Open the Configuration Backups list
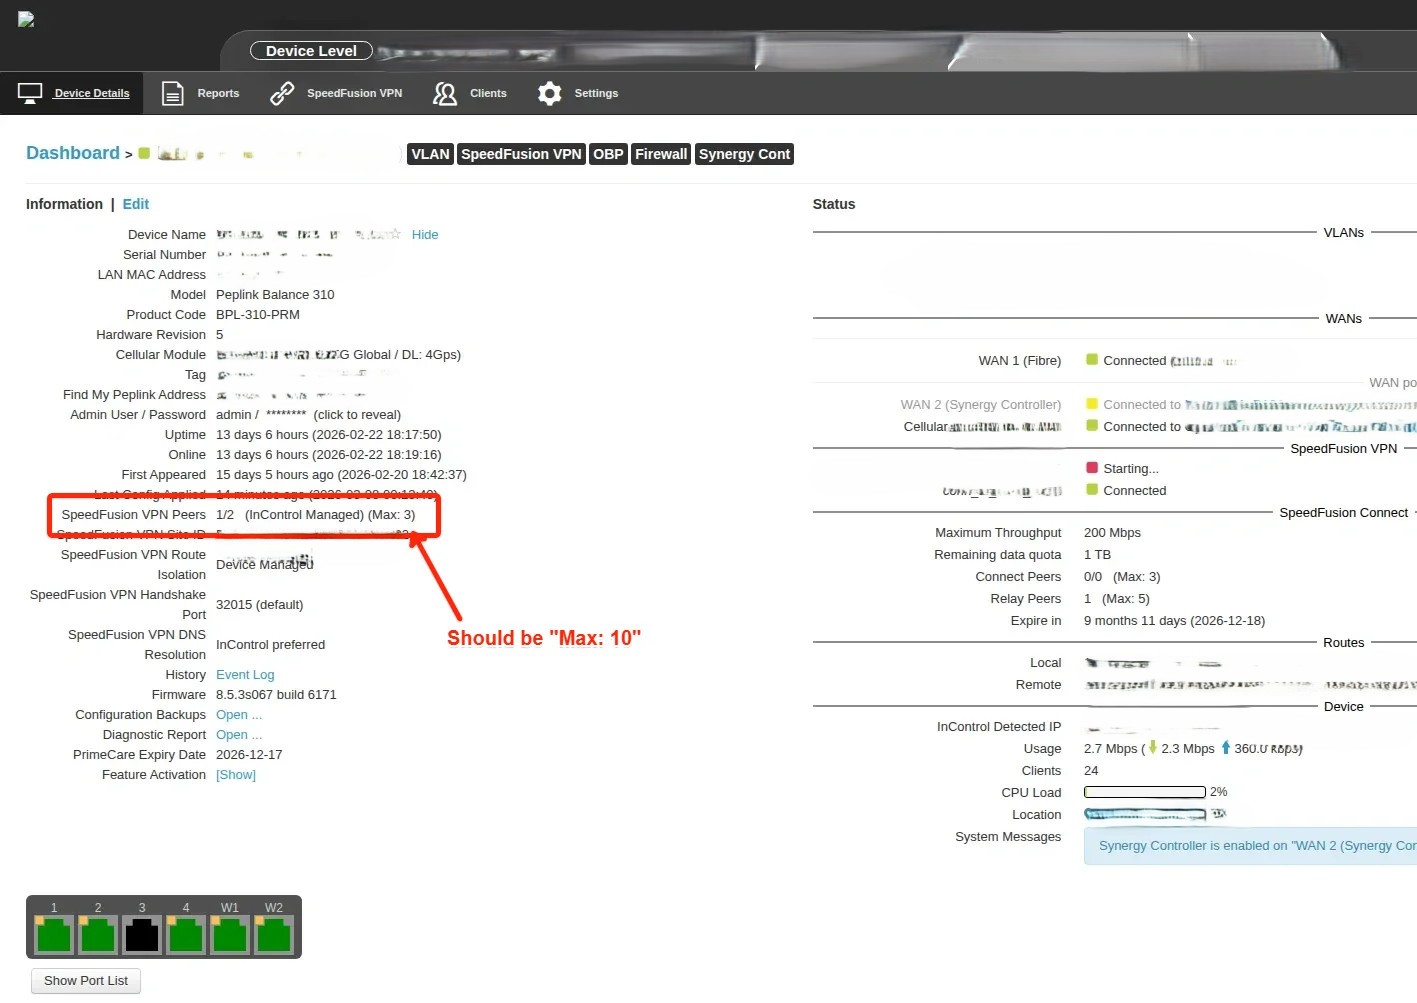 coord(238,715)
